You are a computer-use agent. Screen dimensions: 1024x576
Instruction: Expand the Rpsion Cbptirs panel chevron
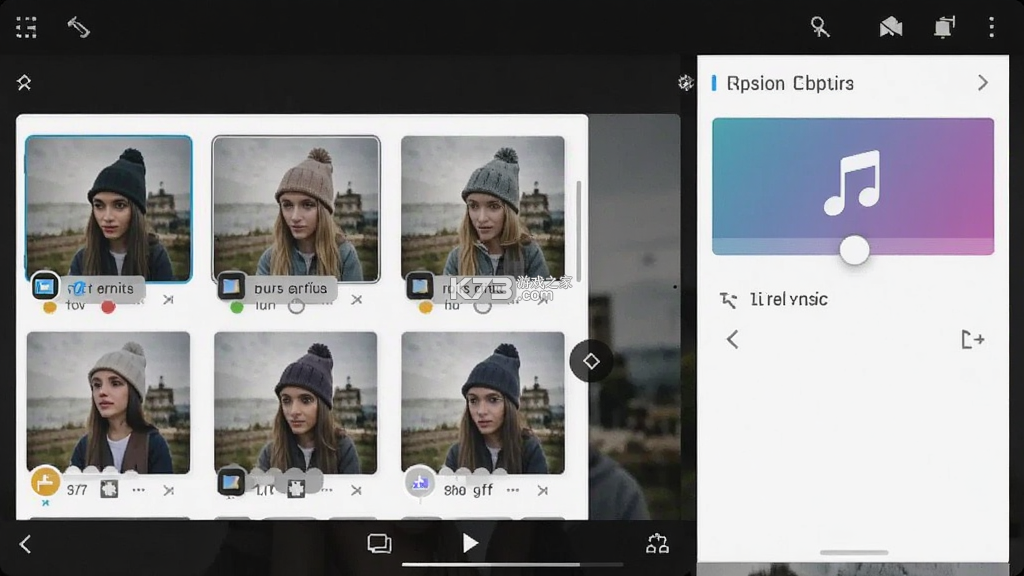982,82
